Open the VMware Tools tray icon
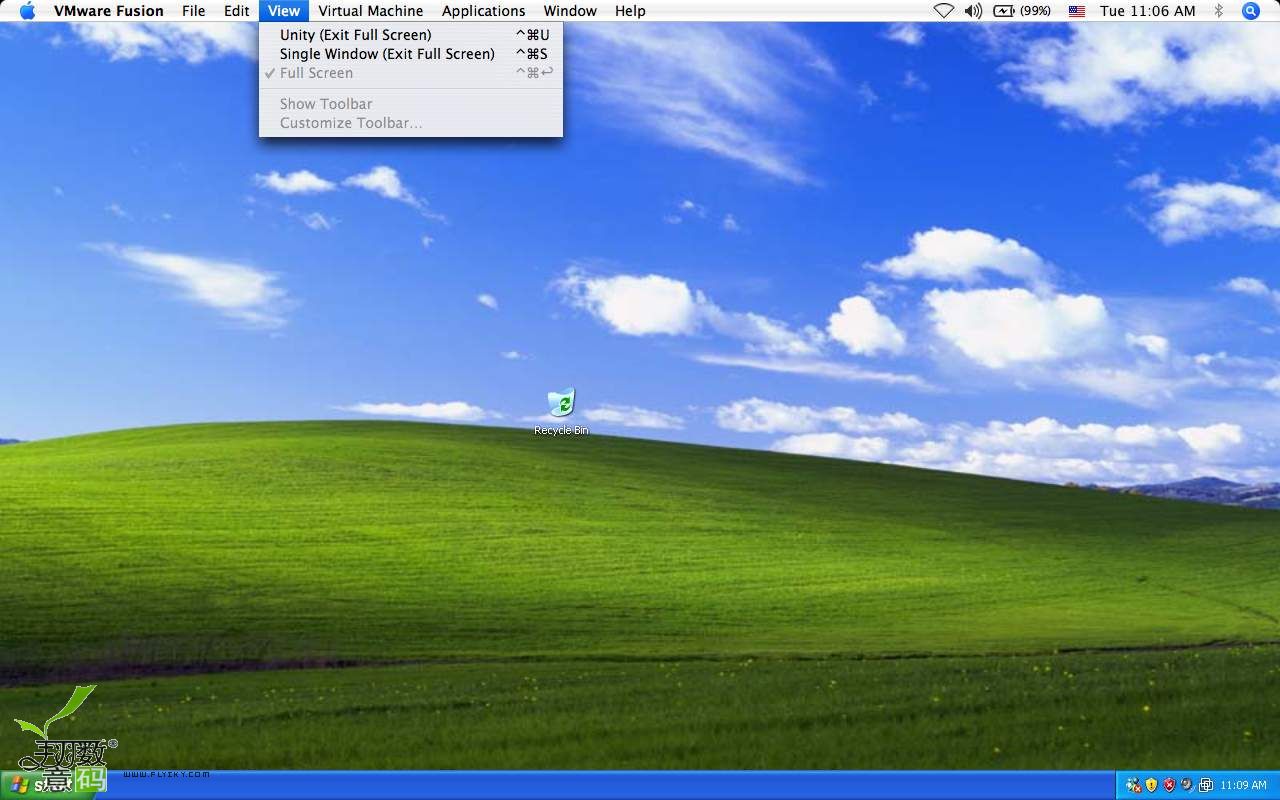The height and width of the screenshot is (800, 1280). [1205, 785]
